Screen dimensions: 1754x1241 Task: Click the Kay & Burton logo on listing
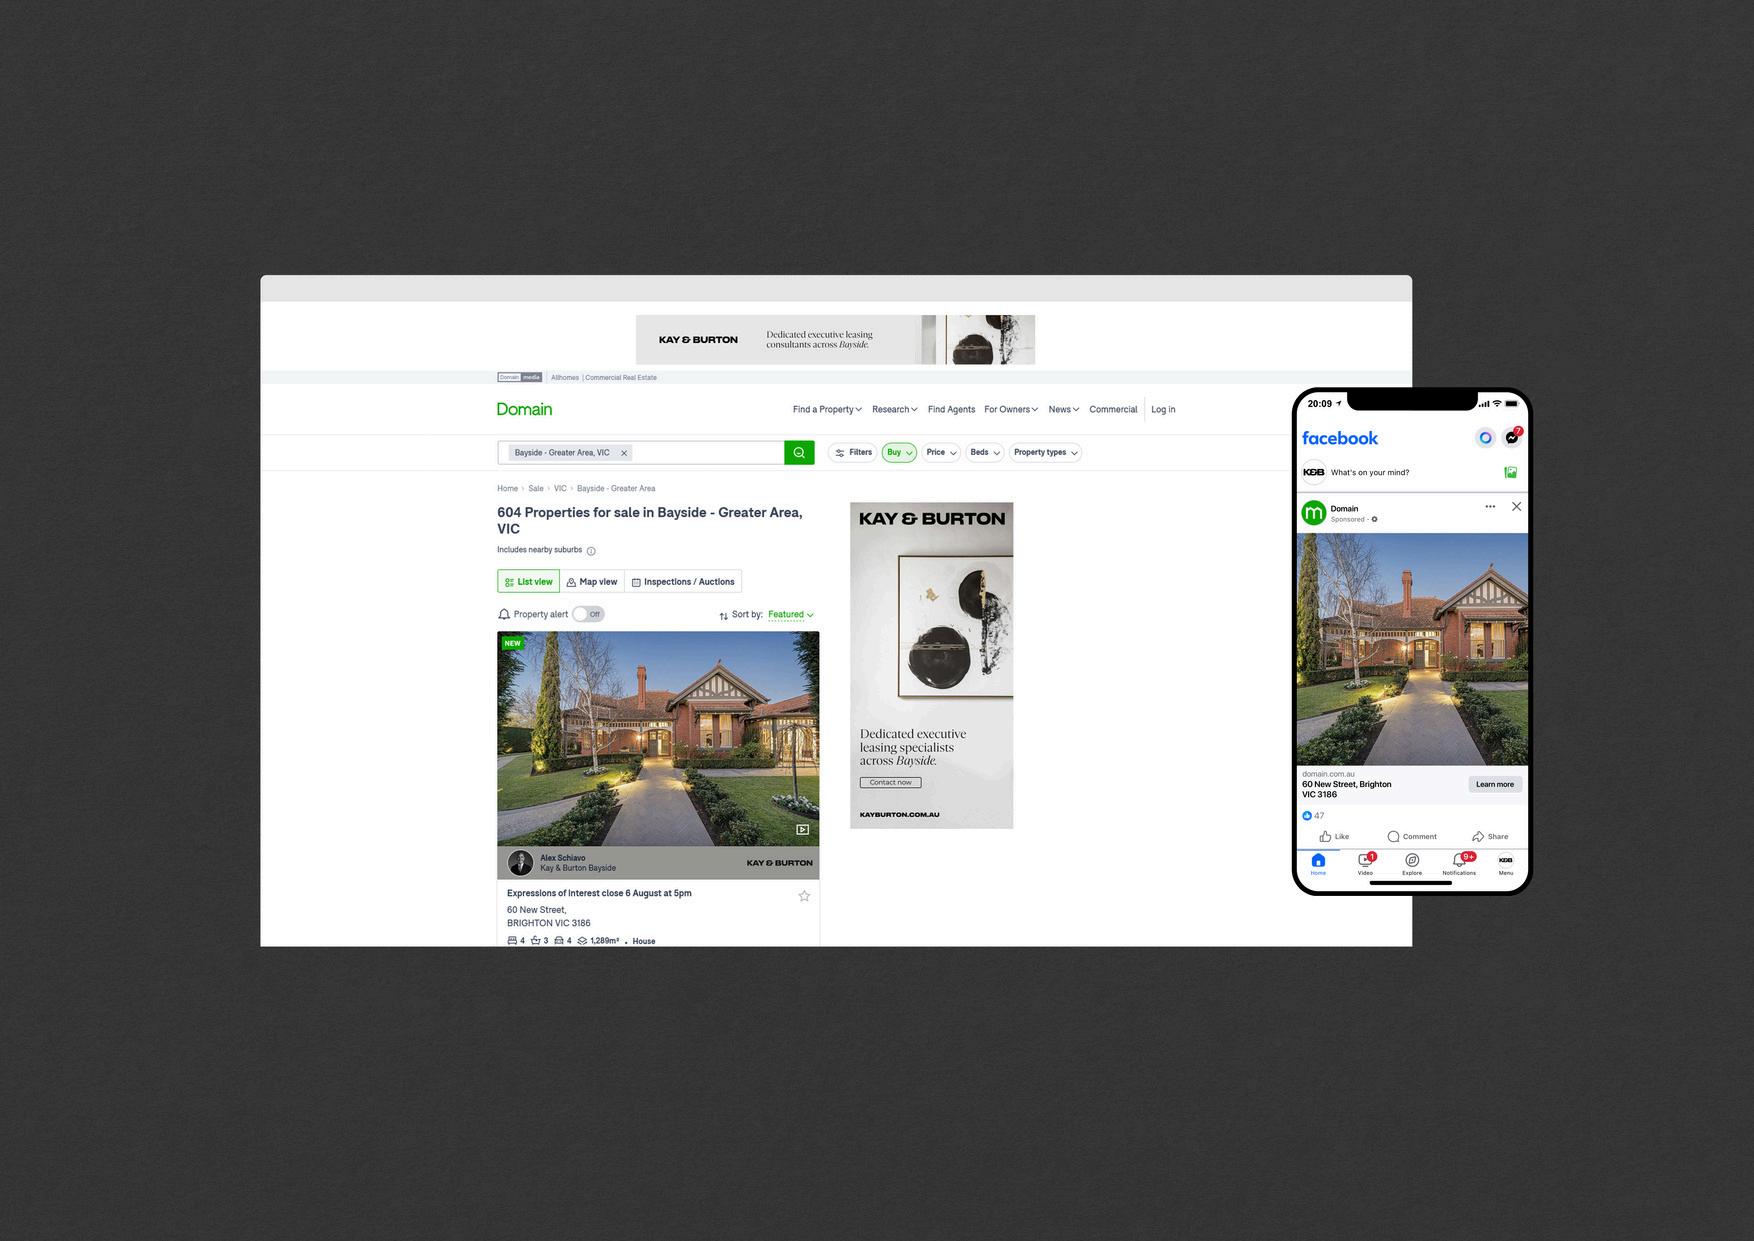point(779,863)
